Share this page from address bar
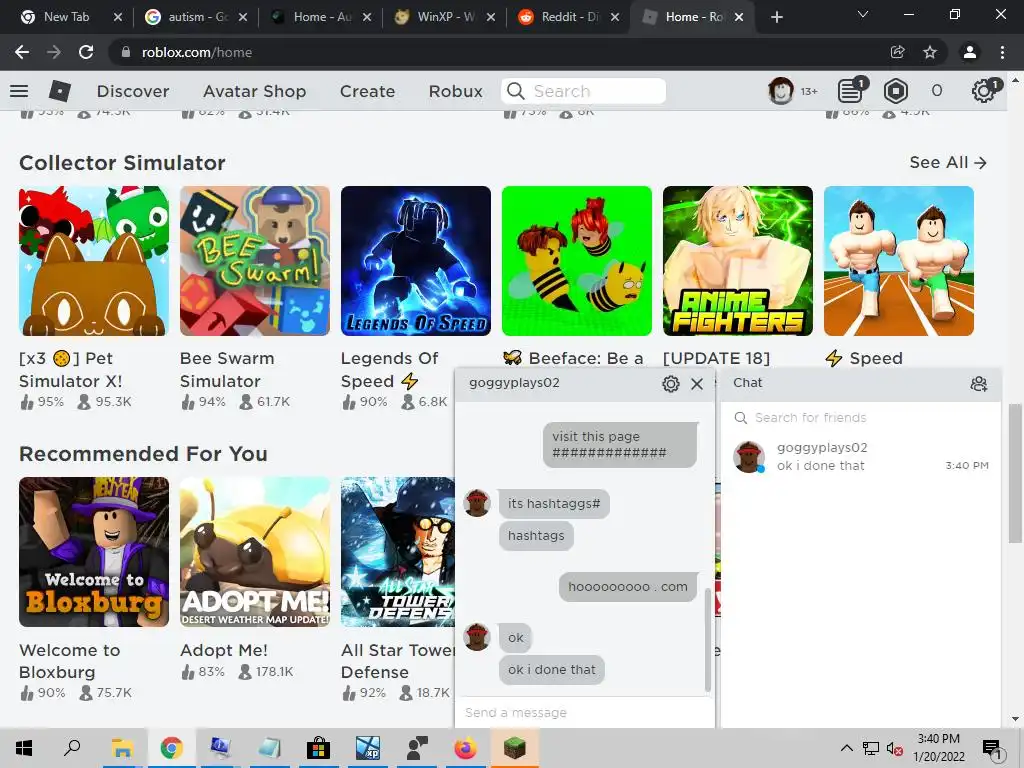The height and width of the screenshot is (768, 1024). click(x=897, y=52)
